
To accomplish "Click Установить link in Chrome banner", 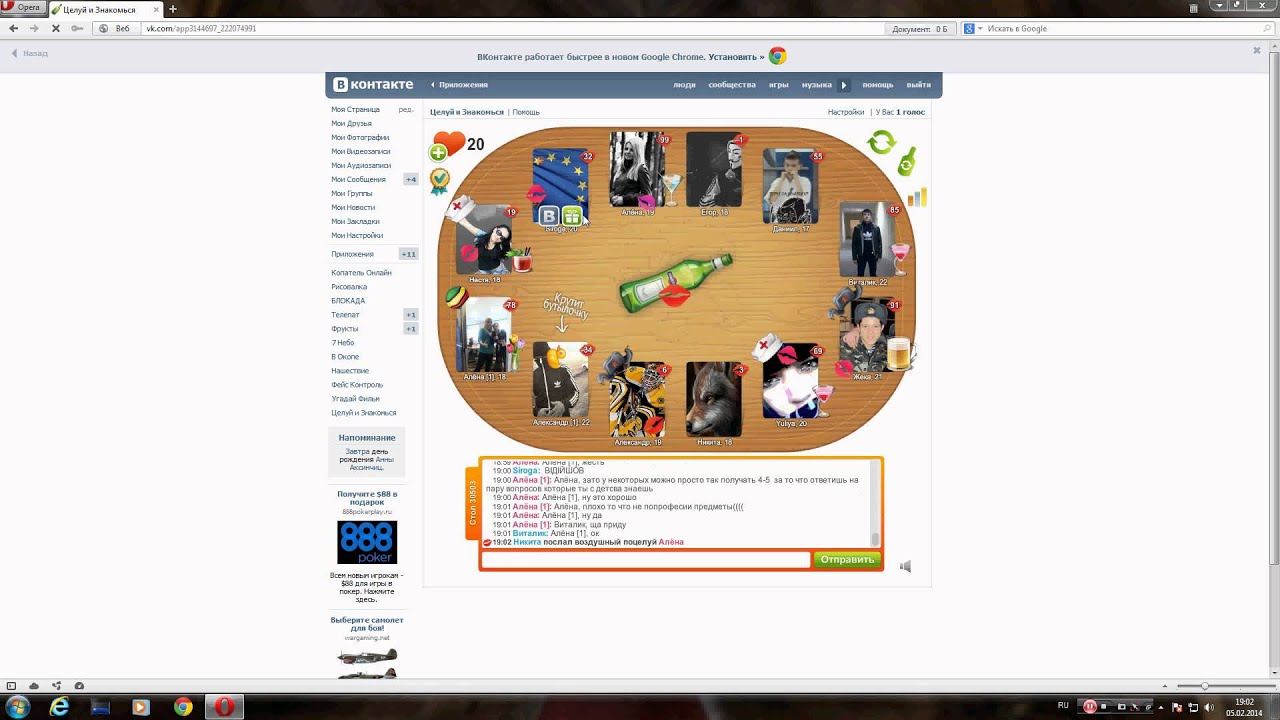I will coord(737,57).
